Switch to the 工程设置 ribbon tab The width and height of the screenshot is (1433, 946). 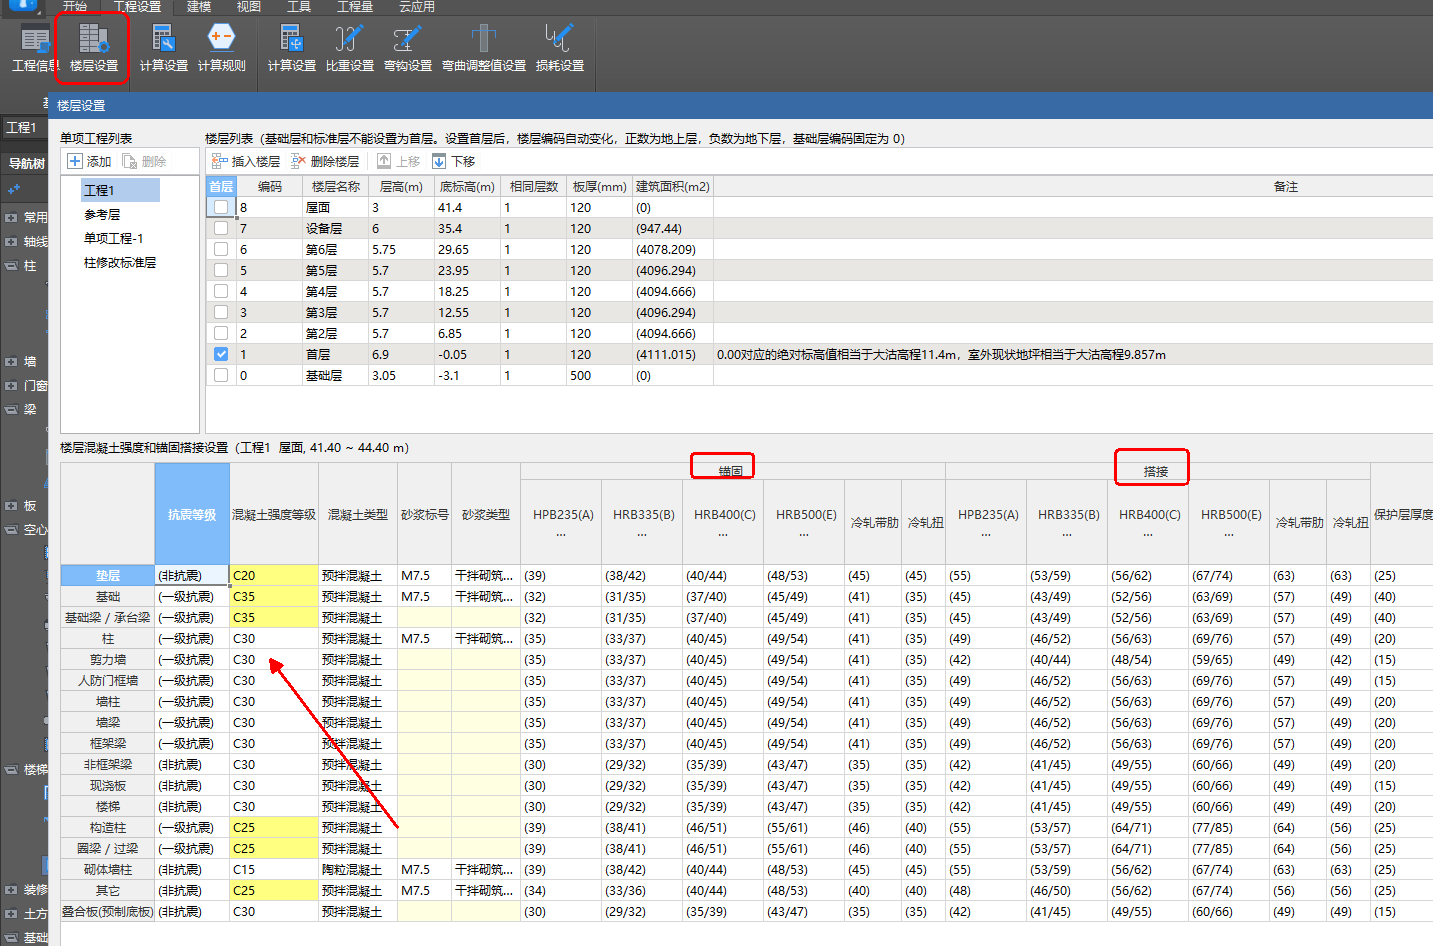pyautogui.click(x=138, y=6)
